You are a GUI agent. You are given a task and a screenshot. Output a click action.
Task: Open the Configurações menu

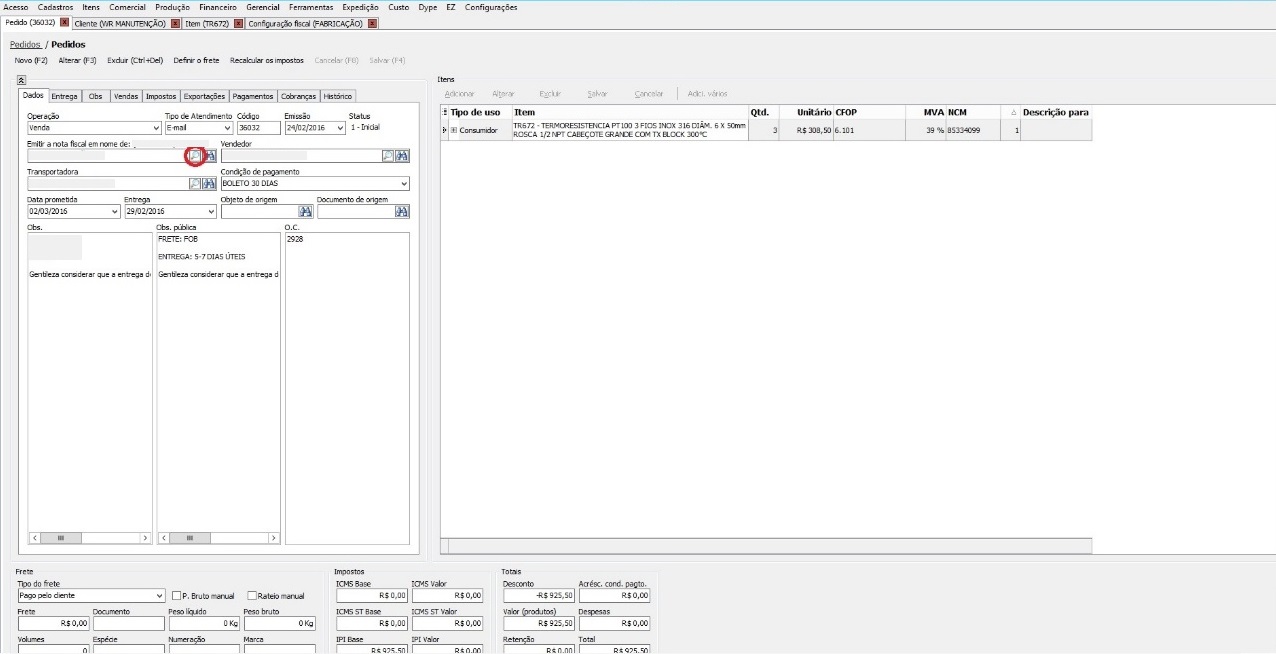(491, 7)
